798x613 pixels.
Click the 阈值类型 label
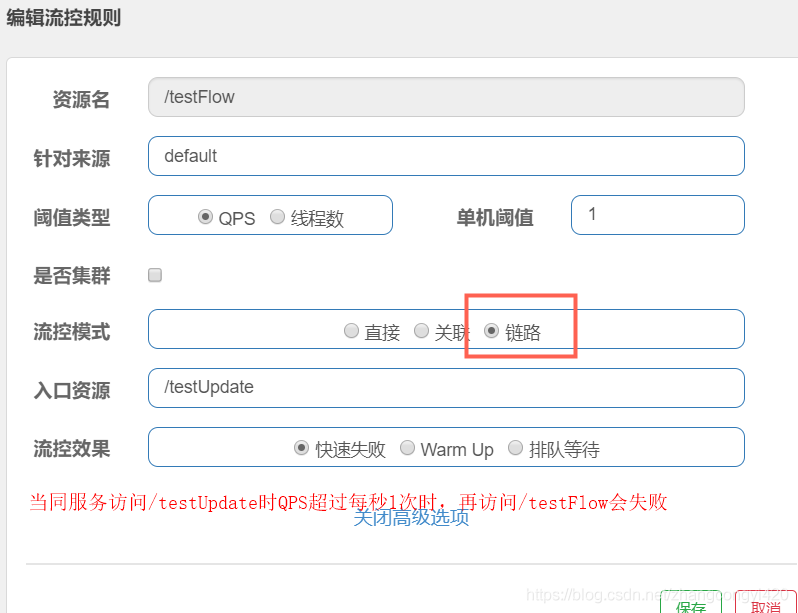tap(72, 217)
